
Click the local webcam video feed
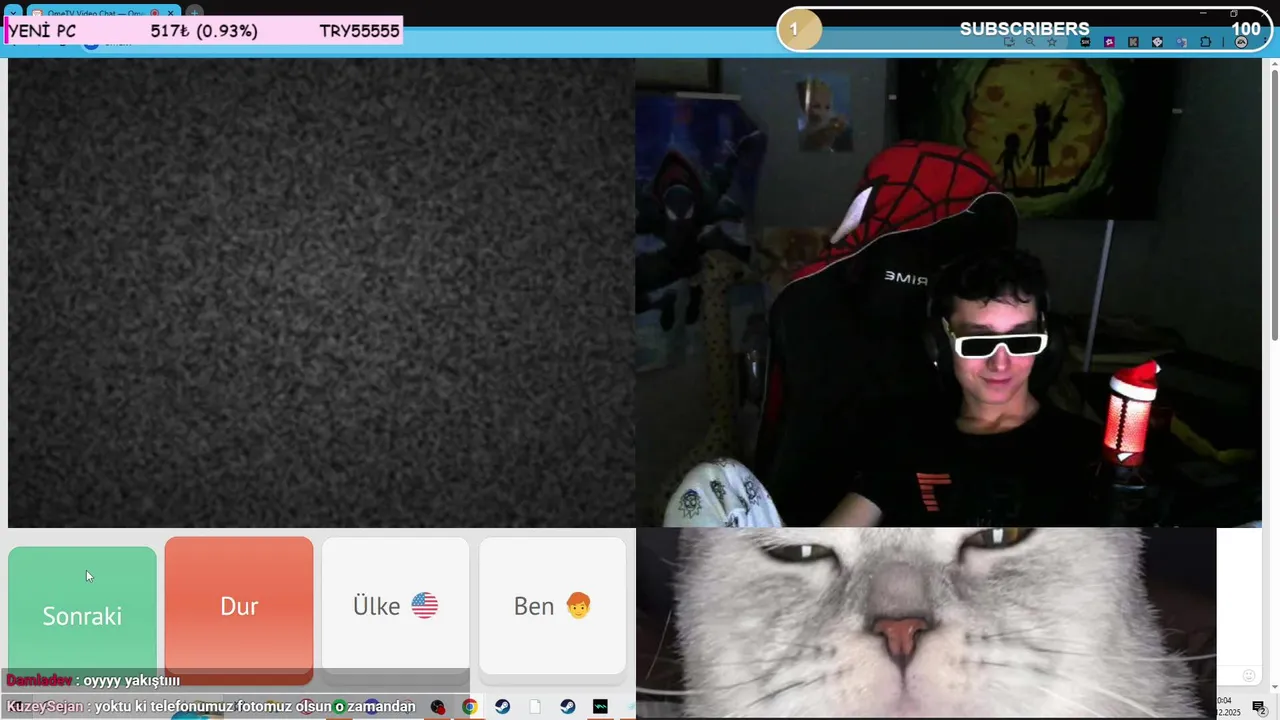tap(948, 292)
